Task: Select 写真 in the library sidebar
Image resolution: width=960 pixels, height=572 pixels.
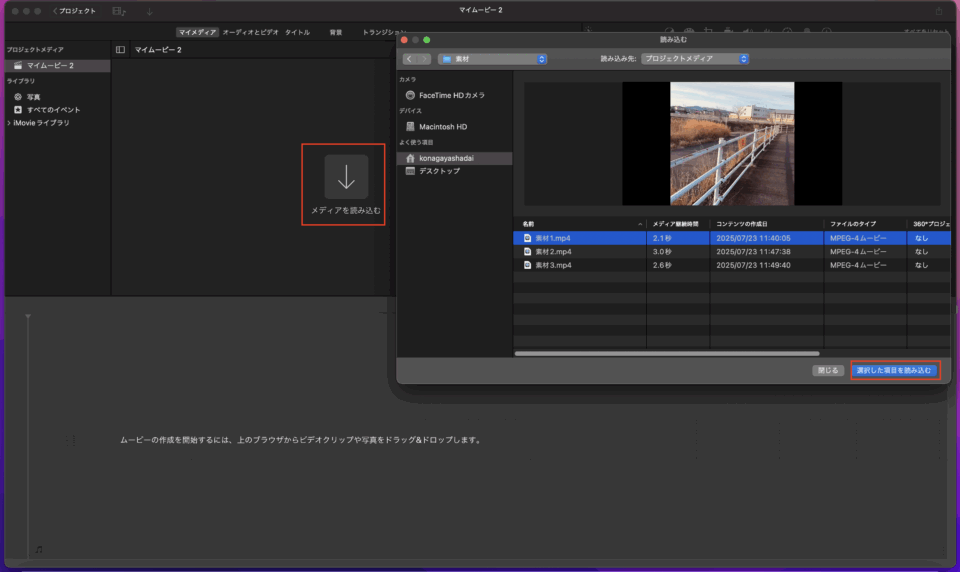Action: pos(34,97)
